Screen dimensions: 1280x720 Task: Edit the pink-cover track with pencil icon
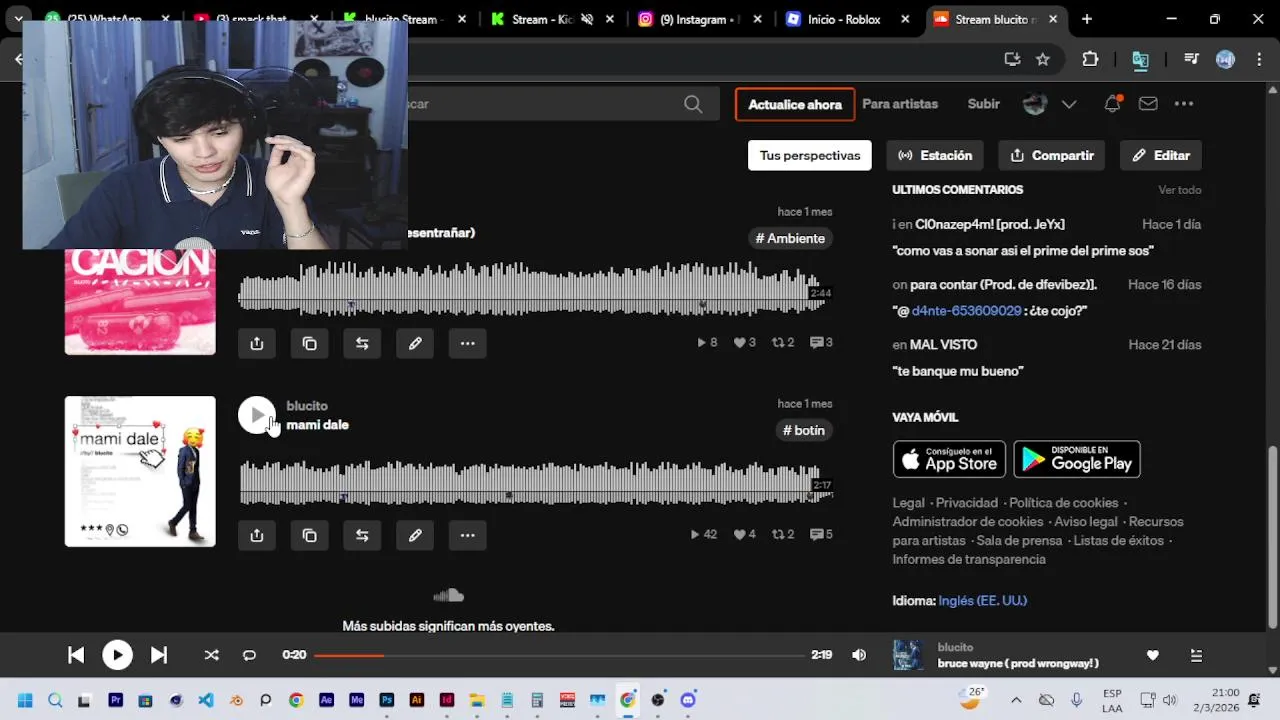pyautogui.click(x=415, y=343)
